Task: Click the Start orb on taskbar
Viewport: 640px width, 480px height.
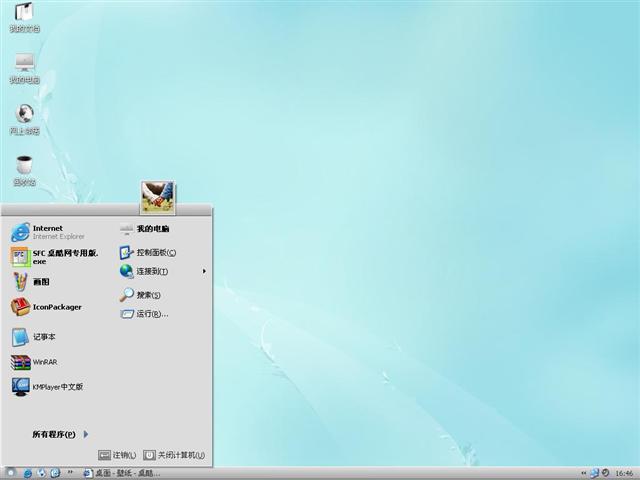Action: pyautogui.click(x=10, y=473)
